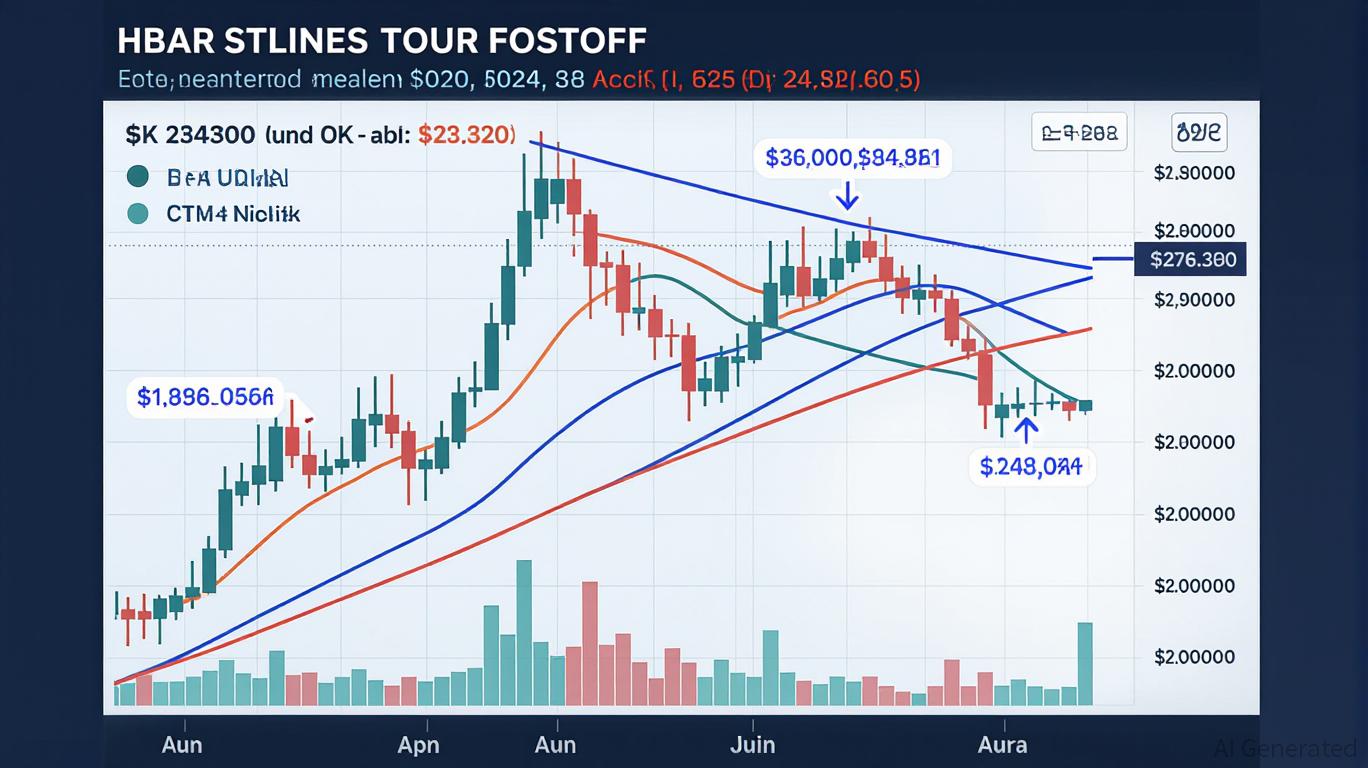
Task: Click the leftmost "Aun" time axis label
Action: point(181,745)
